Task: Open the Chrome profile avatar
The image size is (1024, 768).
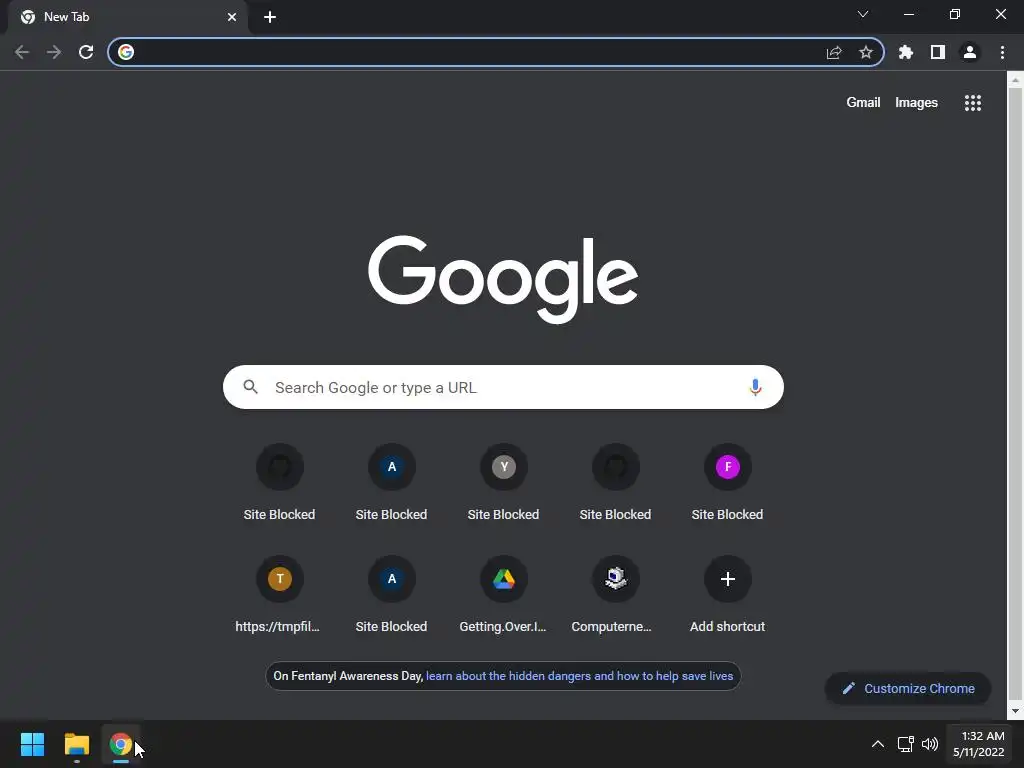Action: 970,52
